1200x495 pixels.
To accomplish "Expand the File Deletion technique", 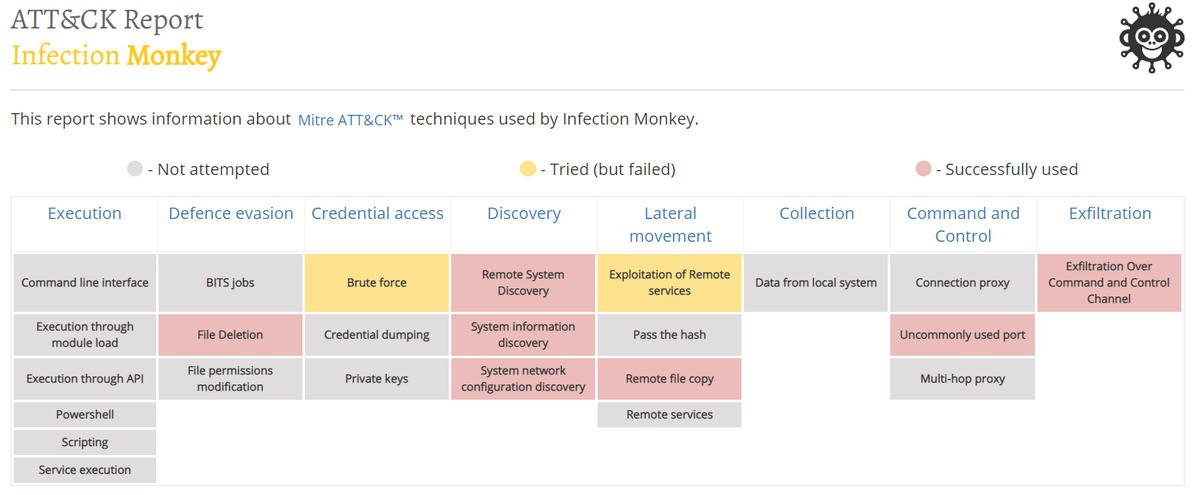I will pos(231,335).
